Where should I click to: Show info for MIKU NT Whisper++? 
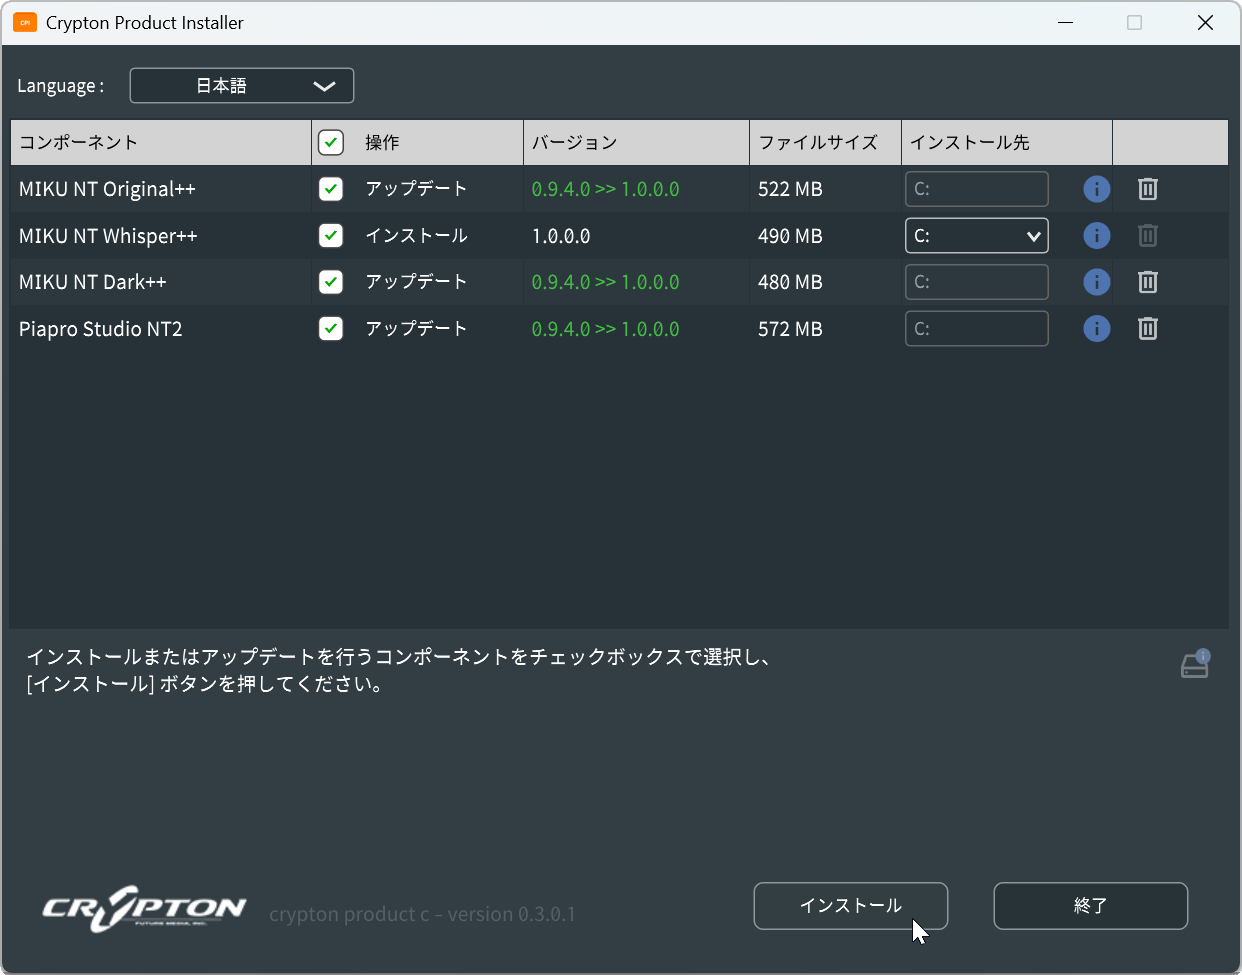1097,236
